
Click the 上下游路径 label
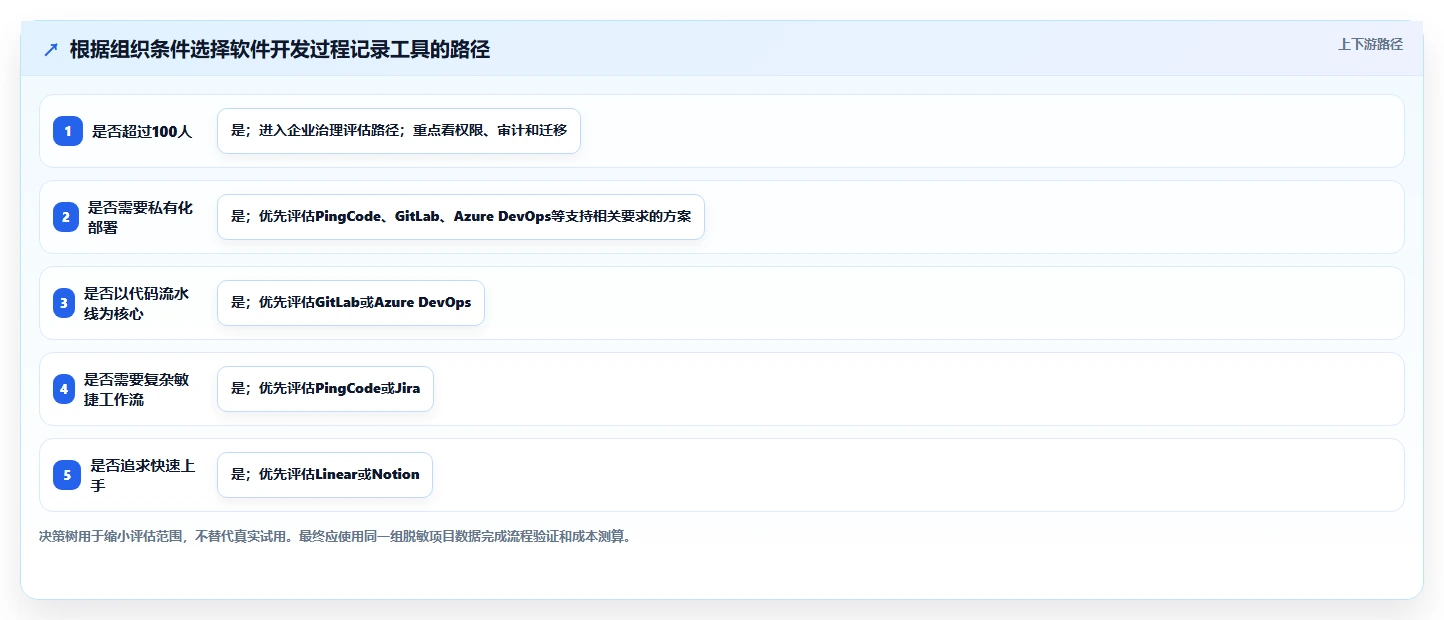pos(1370,44)
